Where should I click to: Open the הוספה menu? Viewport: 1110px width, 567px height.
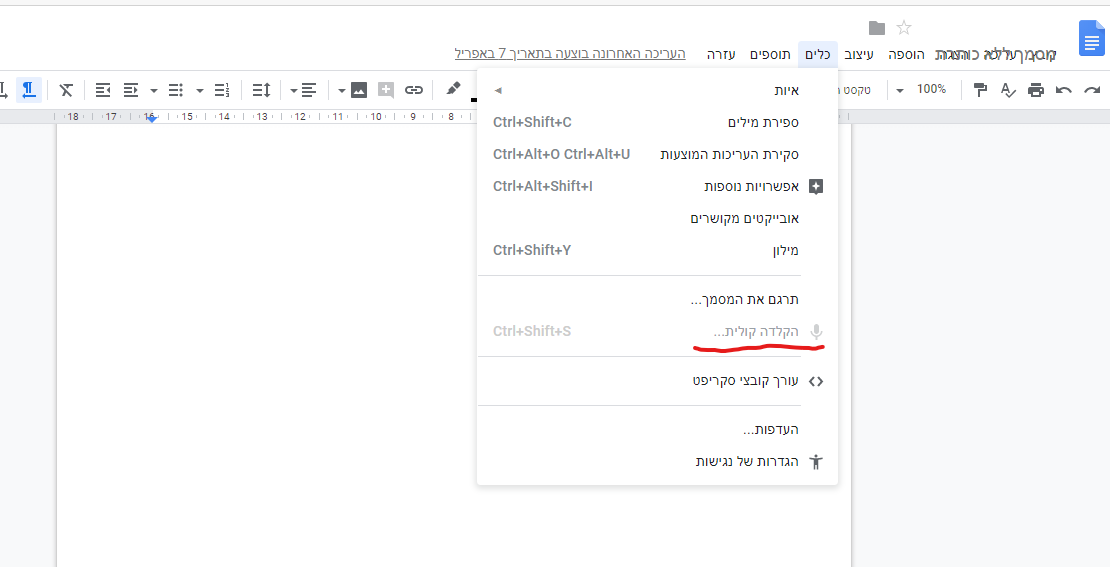point(906,55)
